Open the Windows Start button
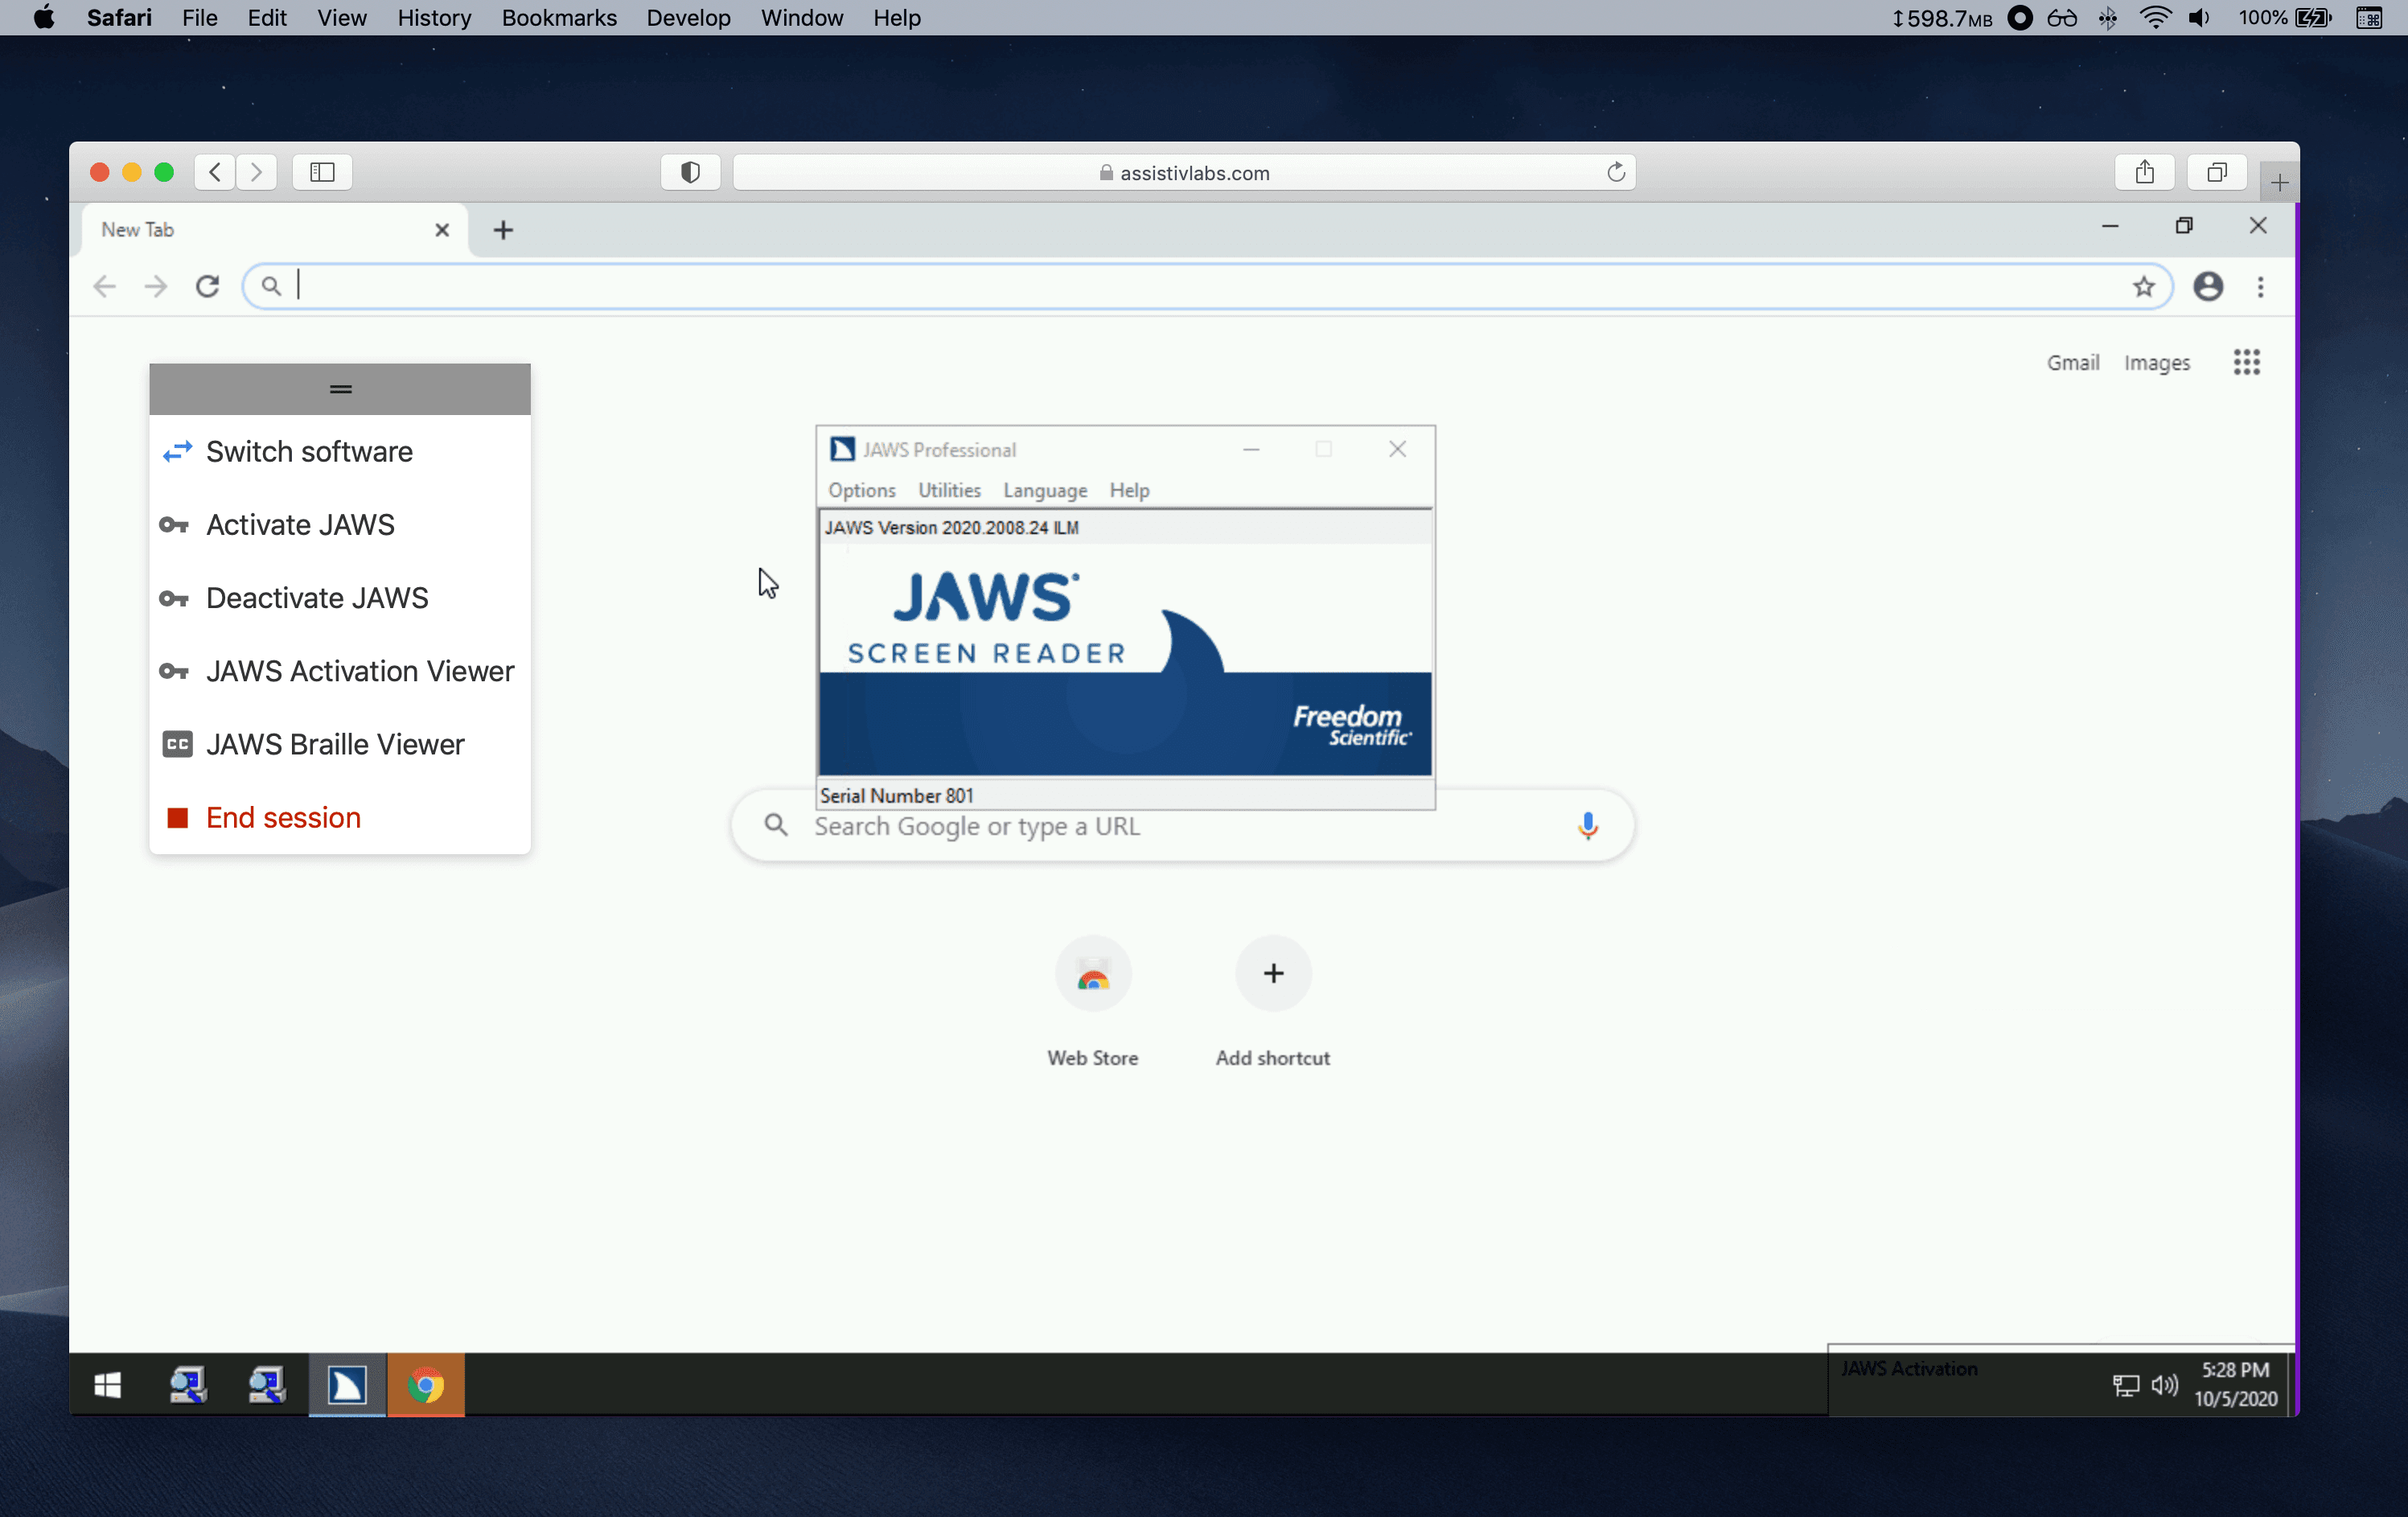This screenshot has width=2408, height=1517. (108, 1385)
